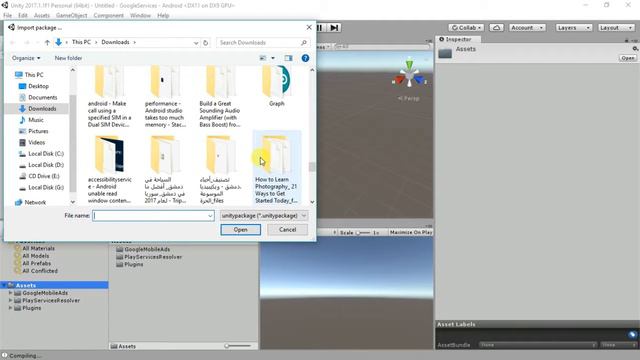Click Downloads in the address breadcrumb
Image resolution: width=640 pixels, height=360 pixels.
coord(115,42)
